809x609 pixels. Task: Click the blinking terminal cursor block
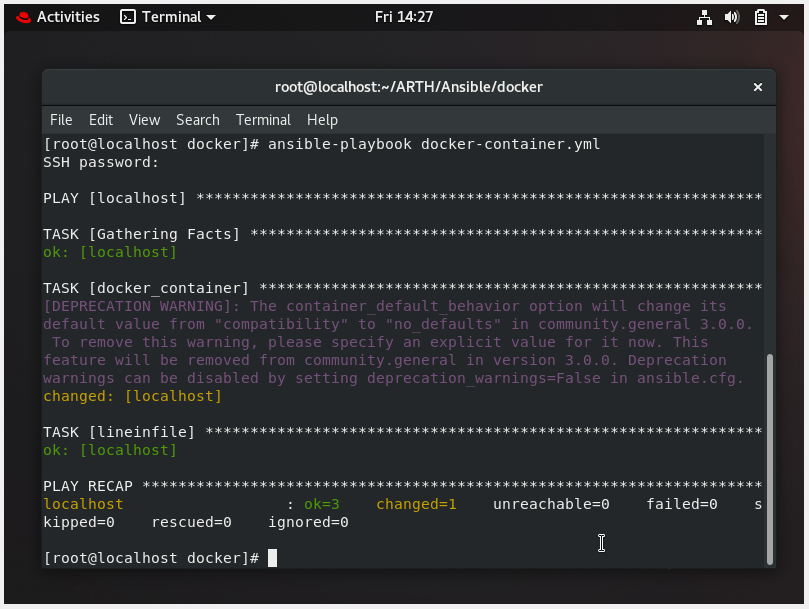[x=272, y=558]
